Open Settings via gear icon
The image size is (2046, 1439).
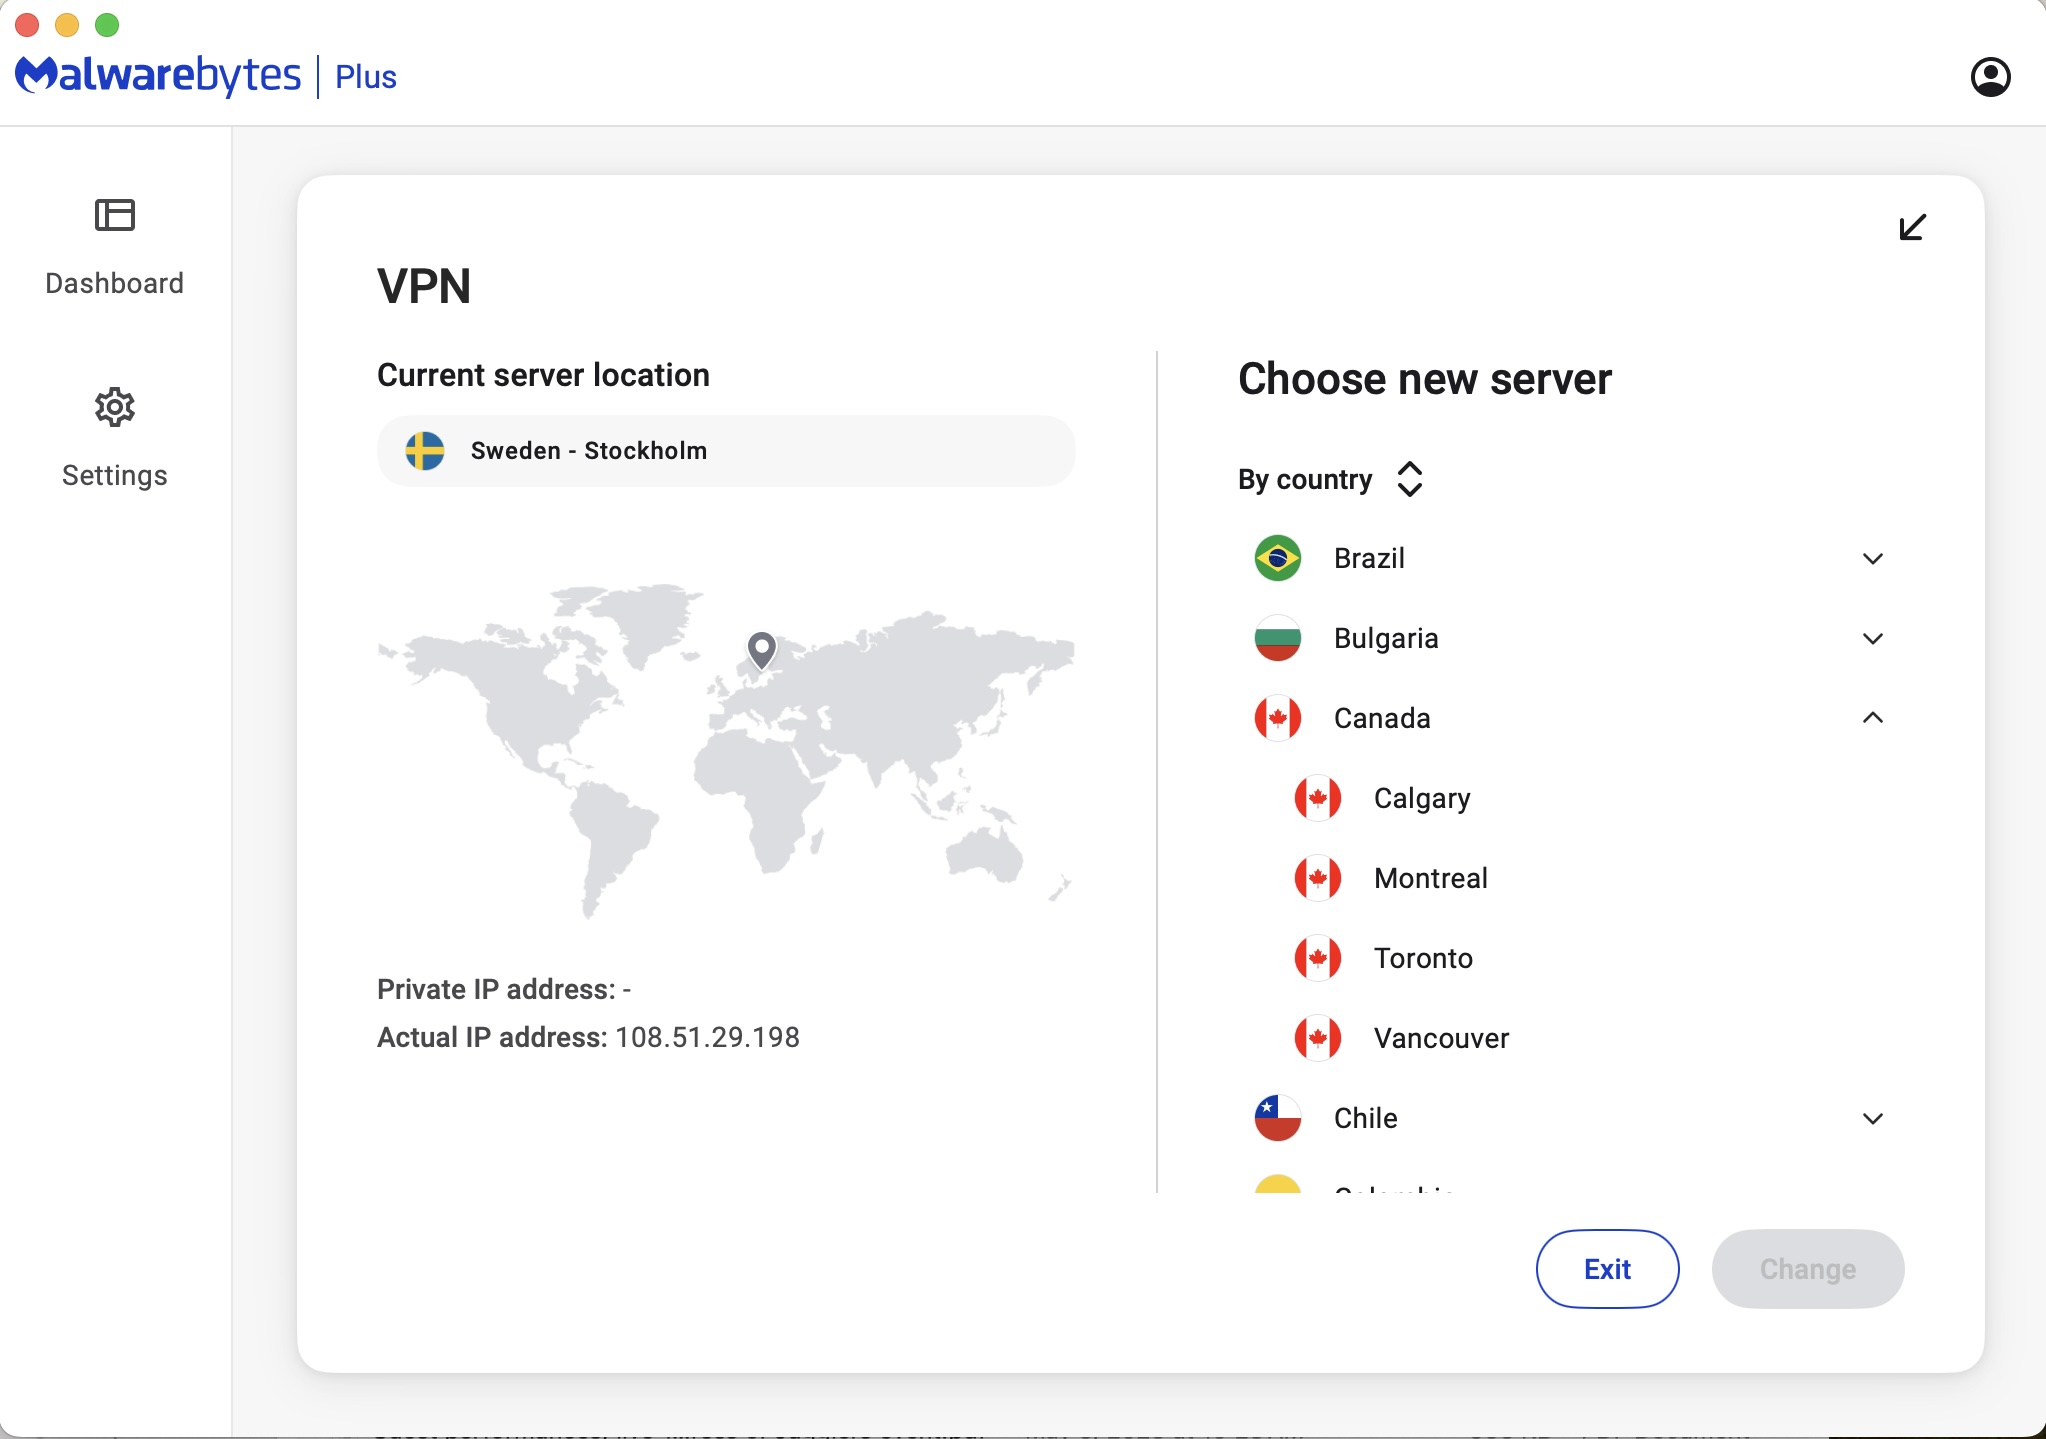(x=114, y=407)
